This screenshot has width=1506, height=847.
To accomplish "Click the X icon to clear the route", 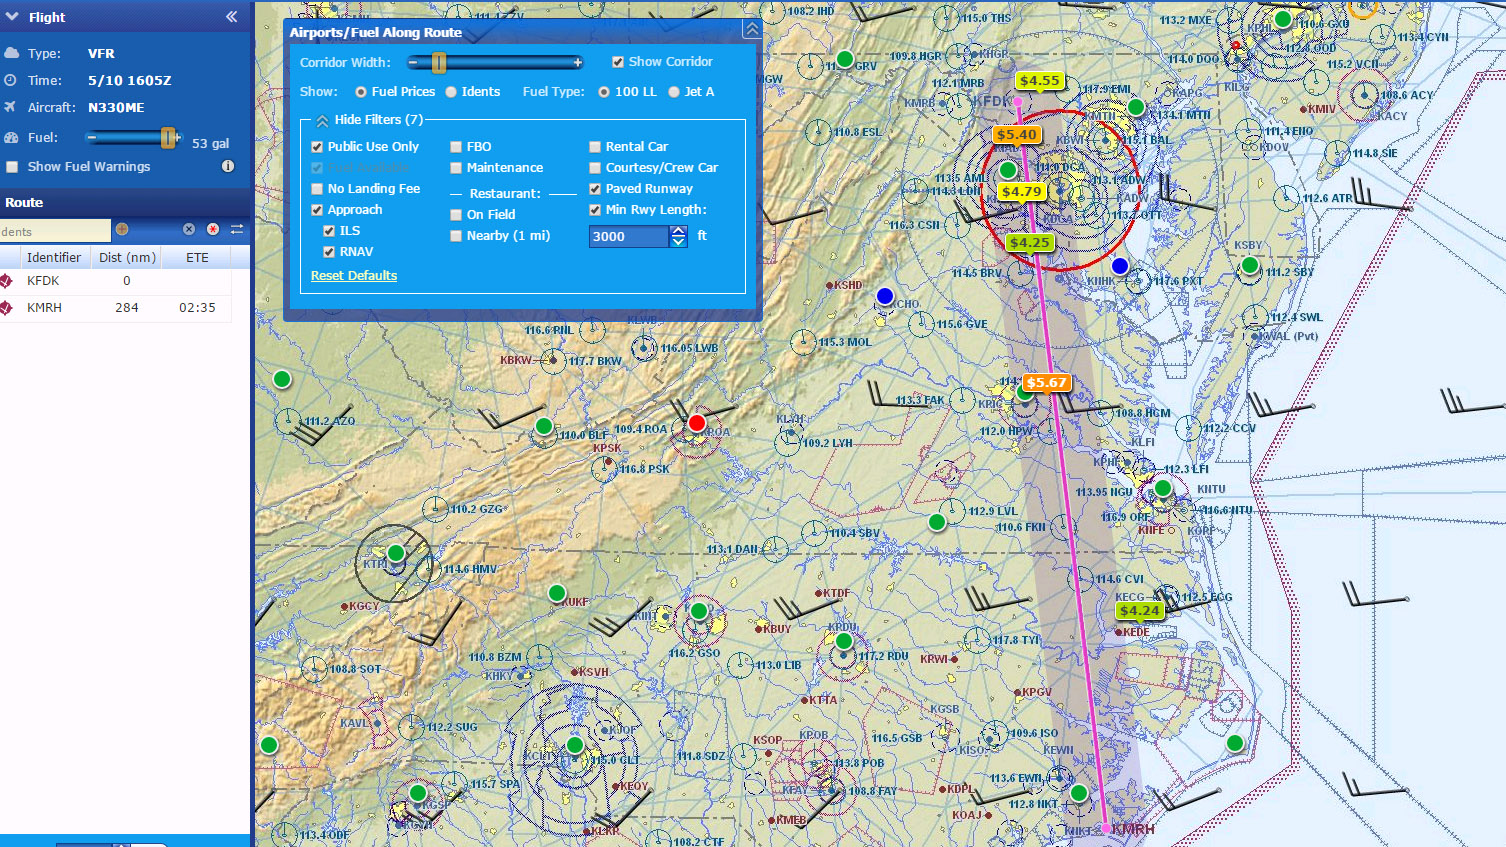I will coord(189,229).
